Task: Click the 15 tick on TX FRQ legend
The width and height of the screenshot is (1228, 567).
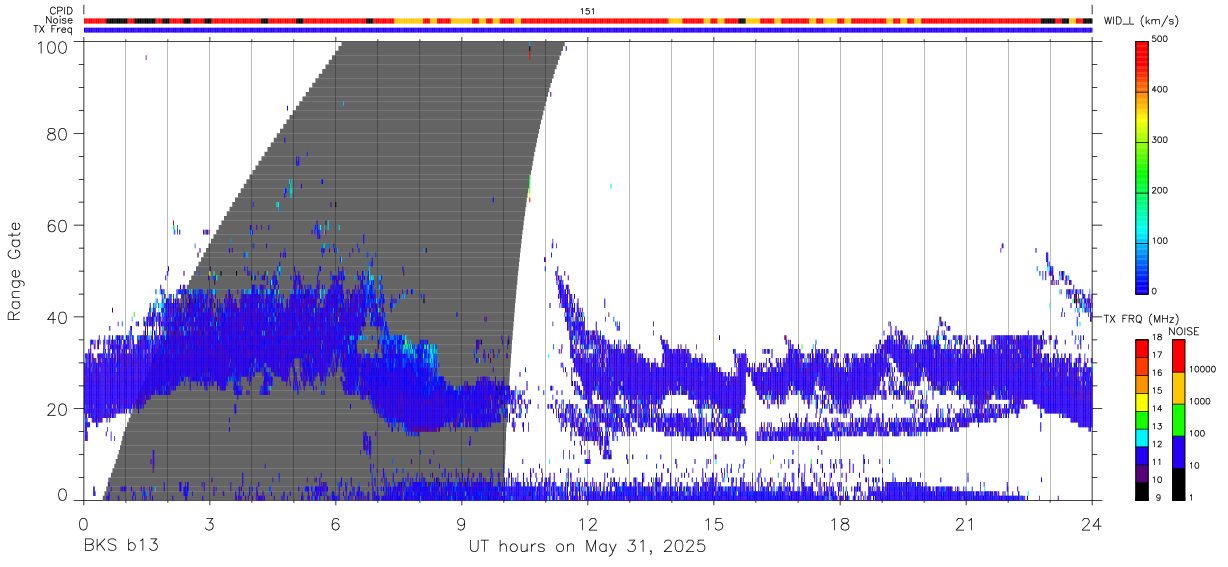Action: tap(1157, 390)
